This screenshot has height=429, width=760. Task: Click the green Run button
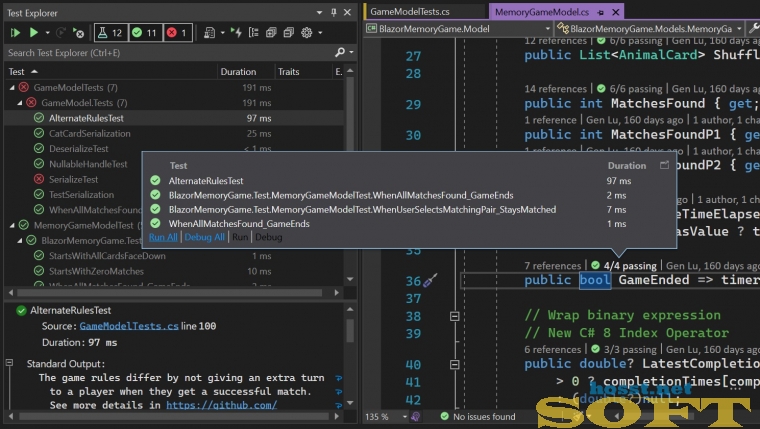33,32
